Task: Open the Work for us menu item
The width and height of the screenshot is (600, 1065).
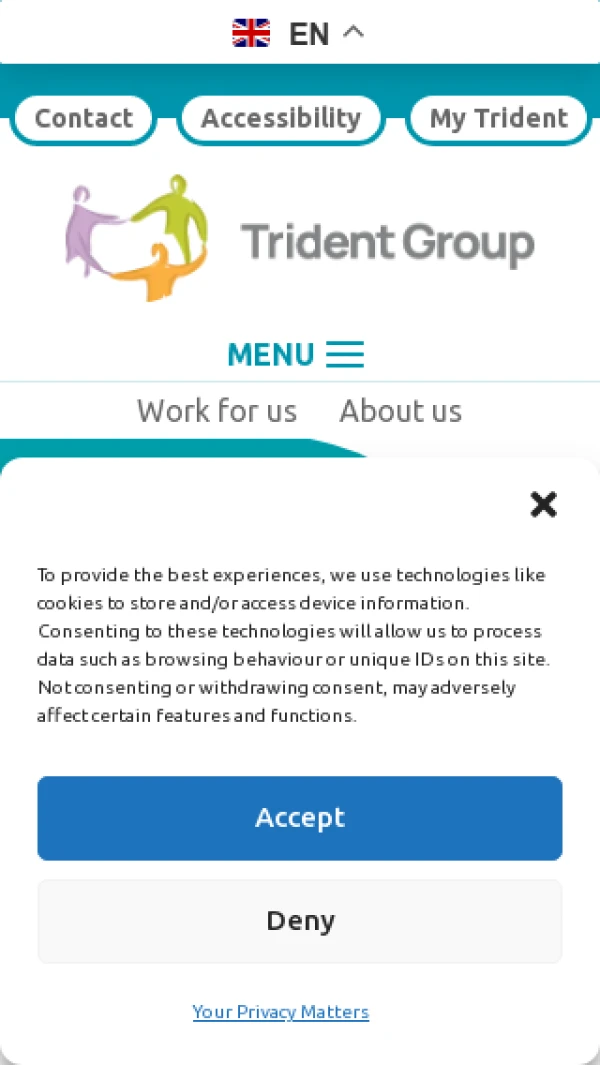Action: coord(217,411)
